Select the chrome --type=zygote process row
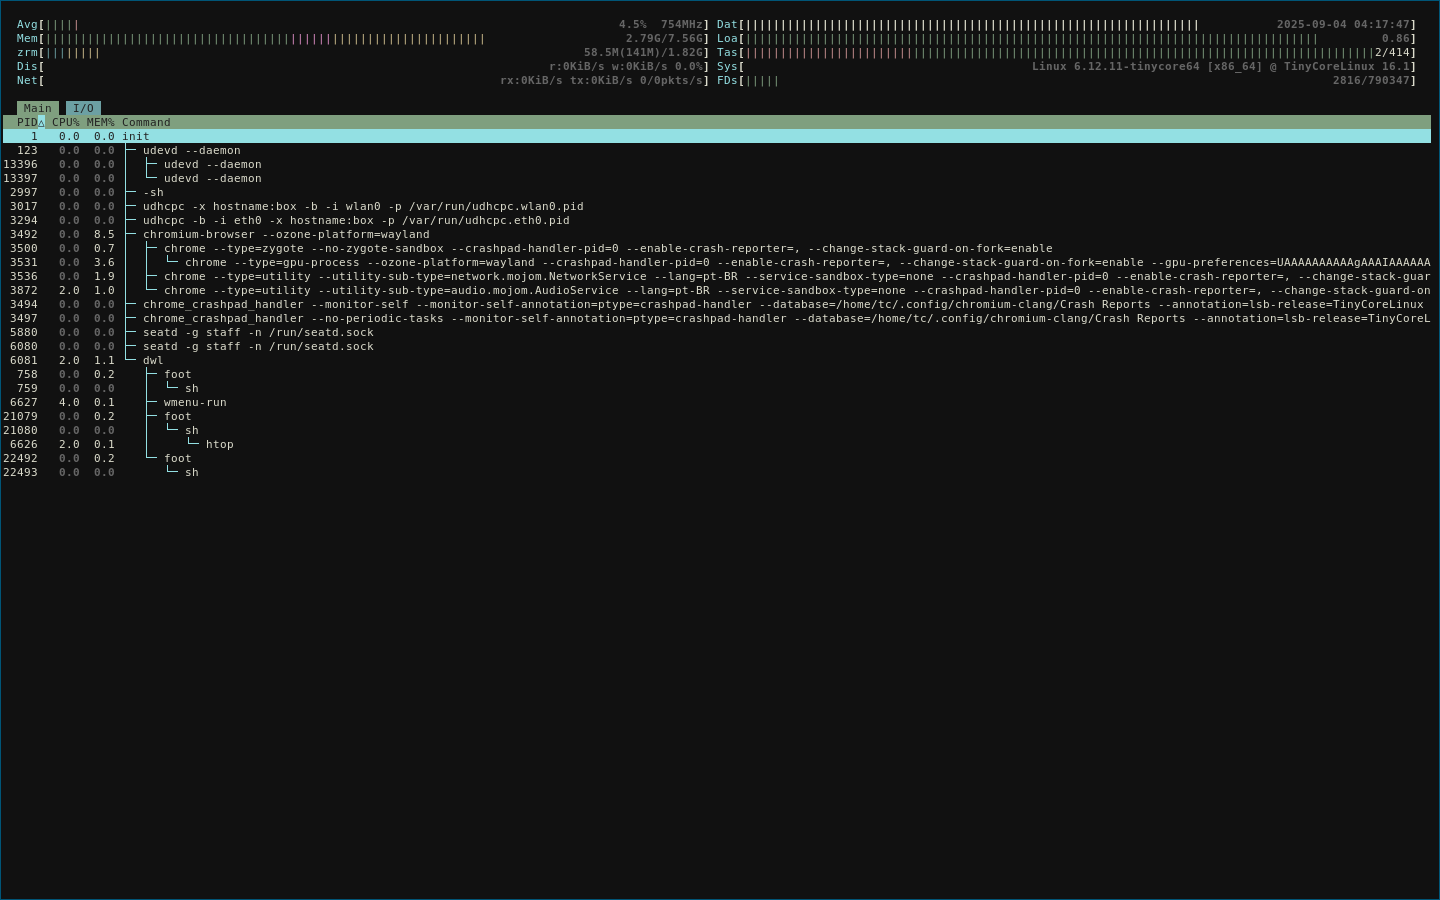 click(x=717, y=248)
